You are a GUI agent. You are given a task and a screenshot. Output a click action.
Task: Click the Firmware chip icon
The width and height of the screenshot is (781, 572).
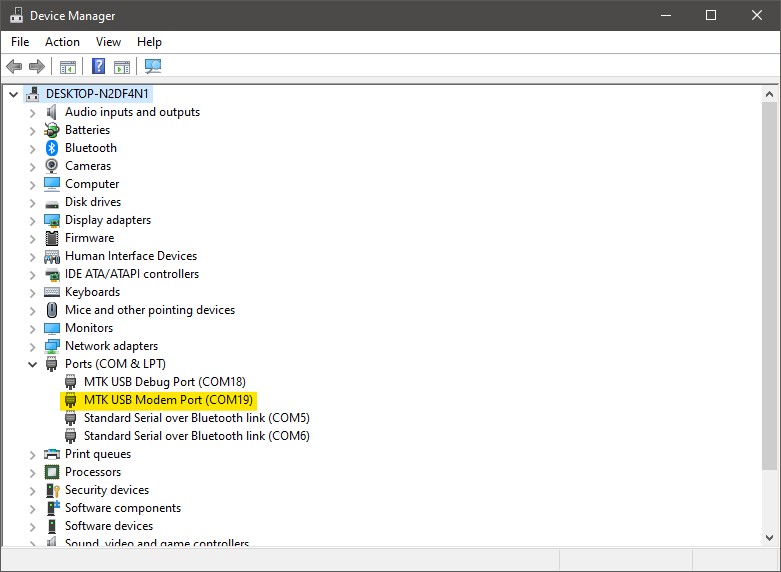point(52,238)
